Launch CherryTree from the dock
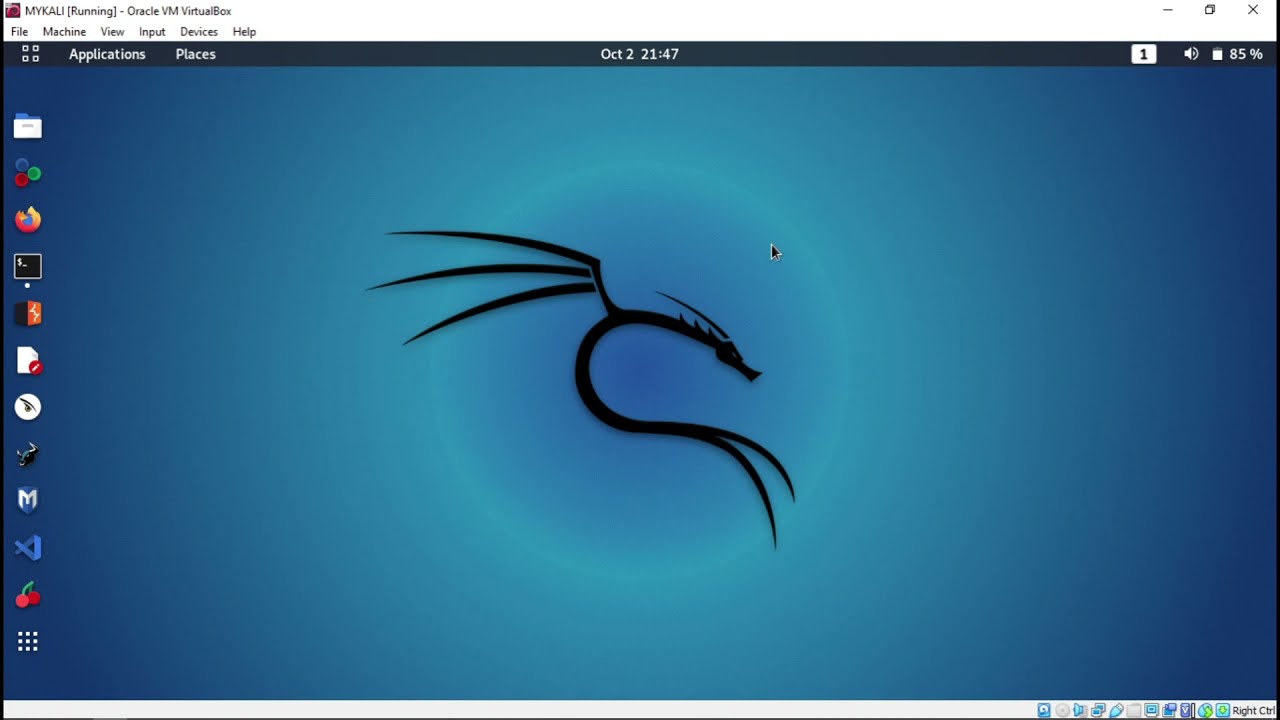Viewport: 1280px width, 720px height. pyautogui.click(x=28, y=594)
